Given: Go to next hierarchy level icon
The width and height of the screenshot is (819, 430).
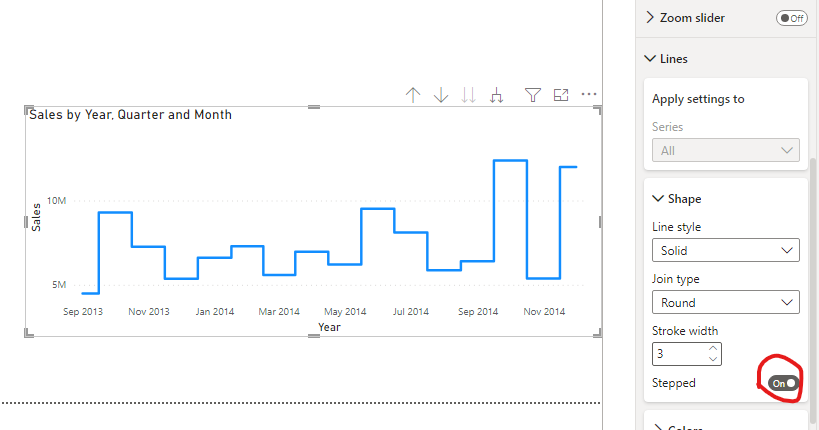Looking at the screenshot, I should coord(469,95).
